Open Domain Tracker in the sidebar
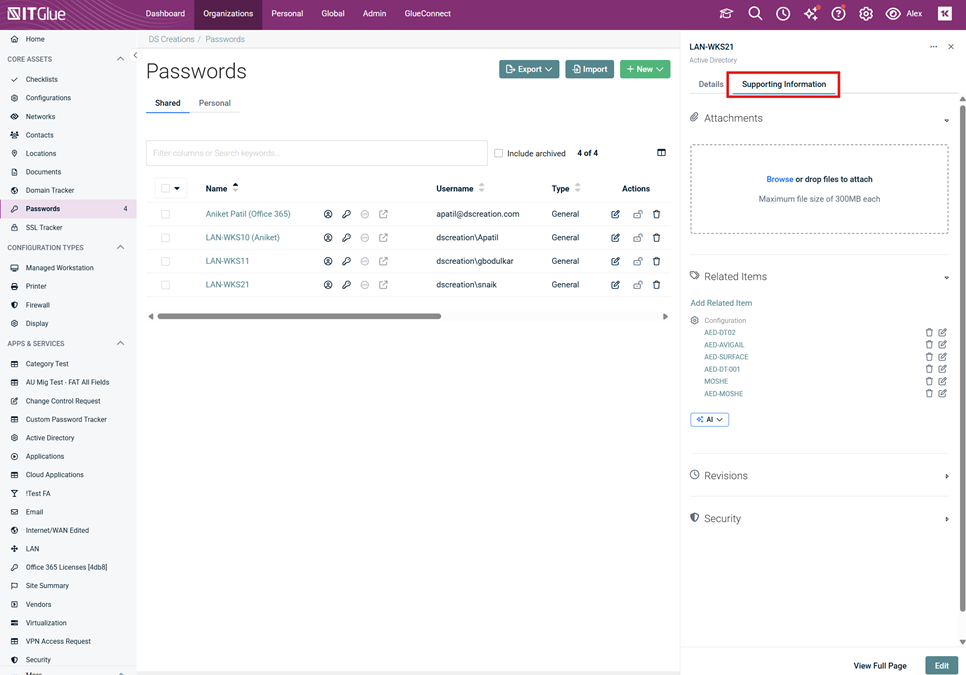 point(49,190)
